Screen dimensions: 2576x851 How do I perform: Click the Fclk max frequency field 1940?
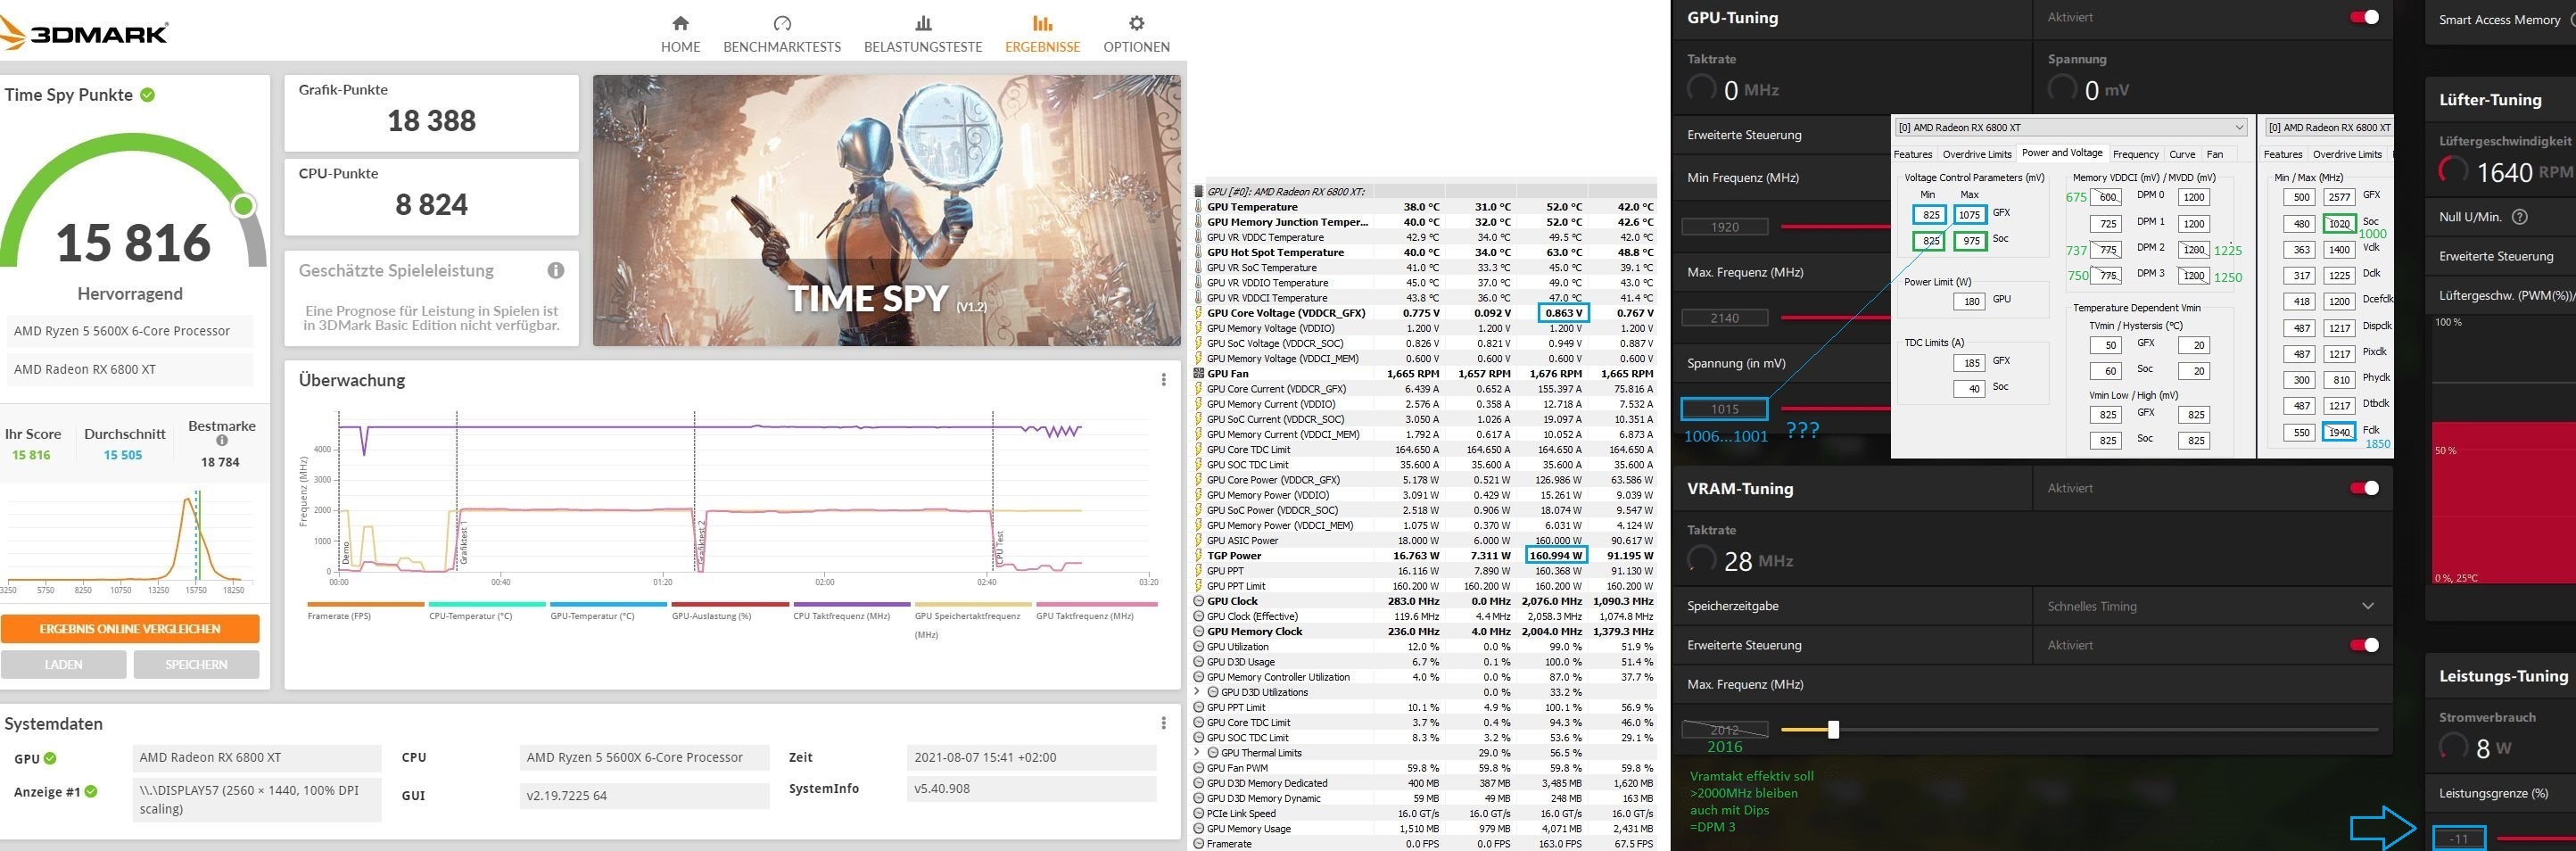[x=2339, y=432]
